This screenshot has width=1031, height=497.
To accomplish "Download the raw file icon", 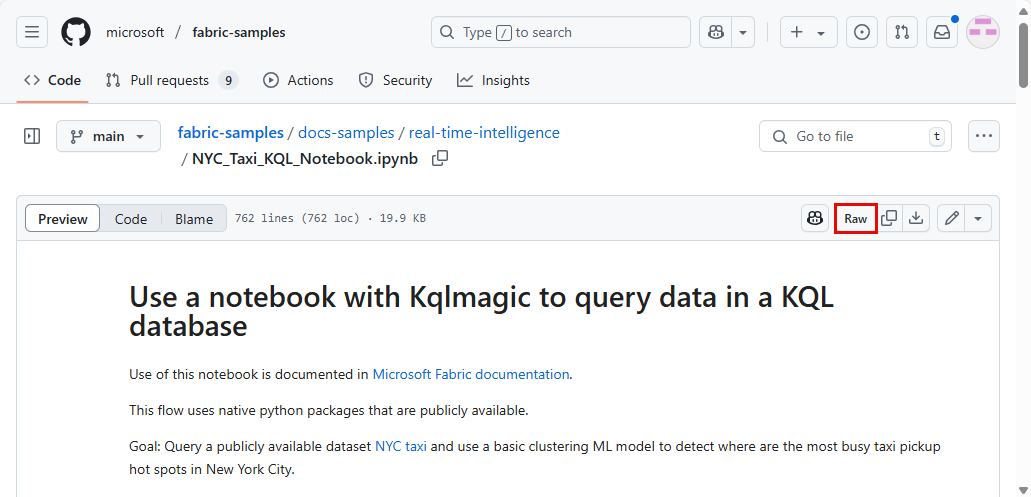I will [916, 218].
